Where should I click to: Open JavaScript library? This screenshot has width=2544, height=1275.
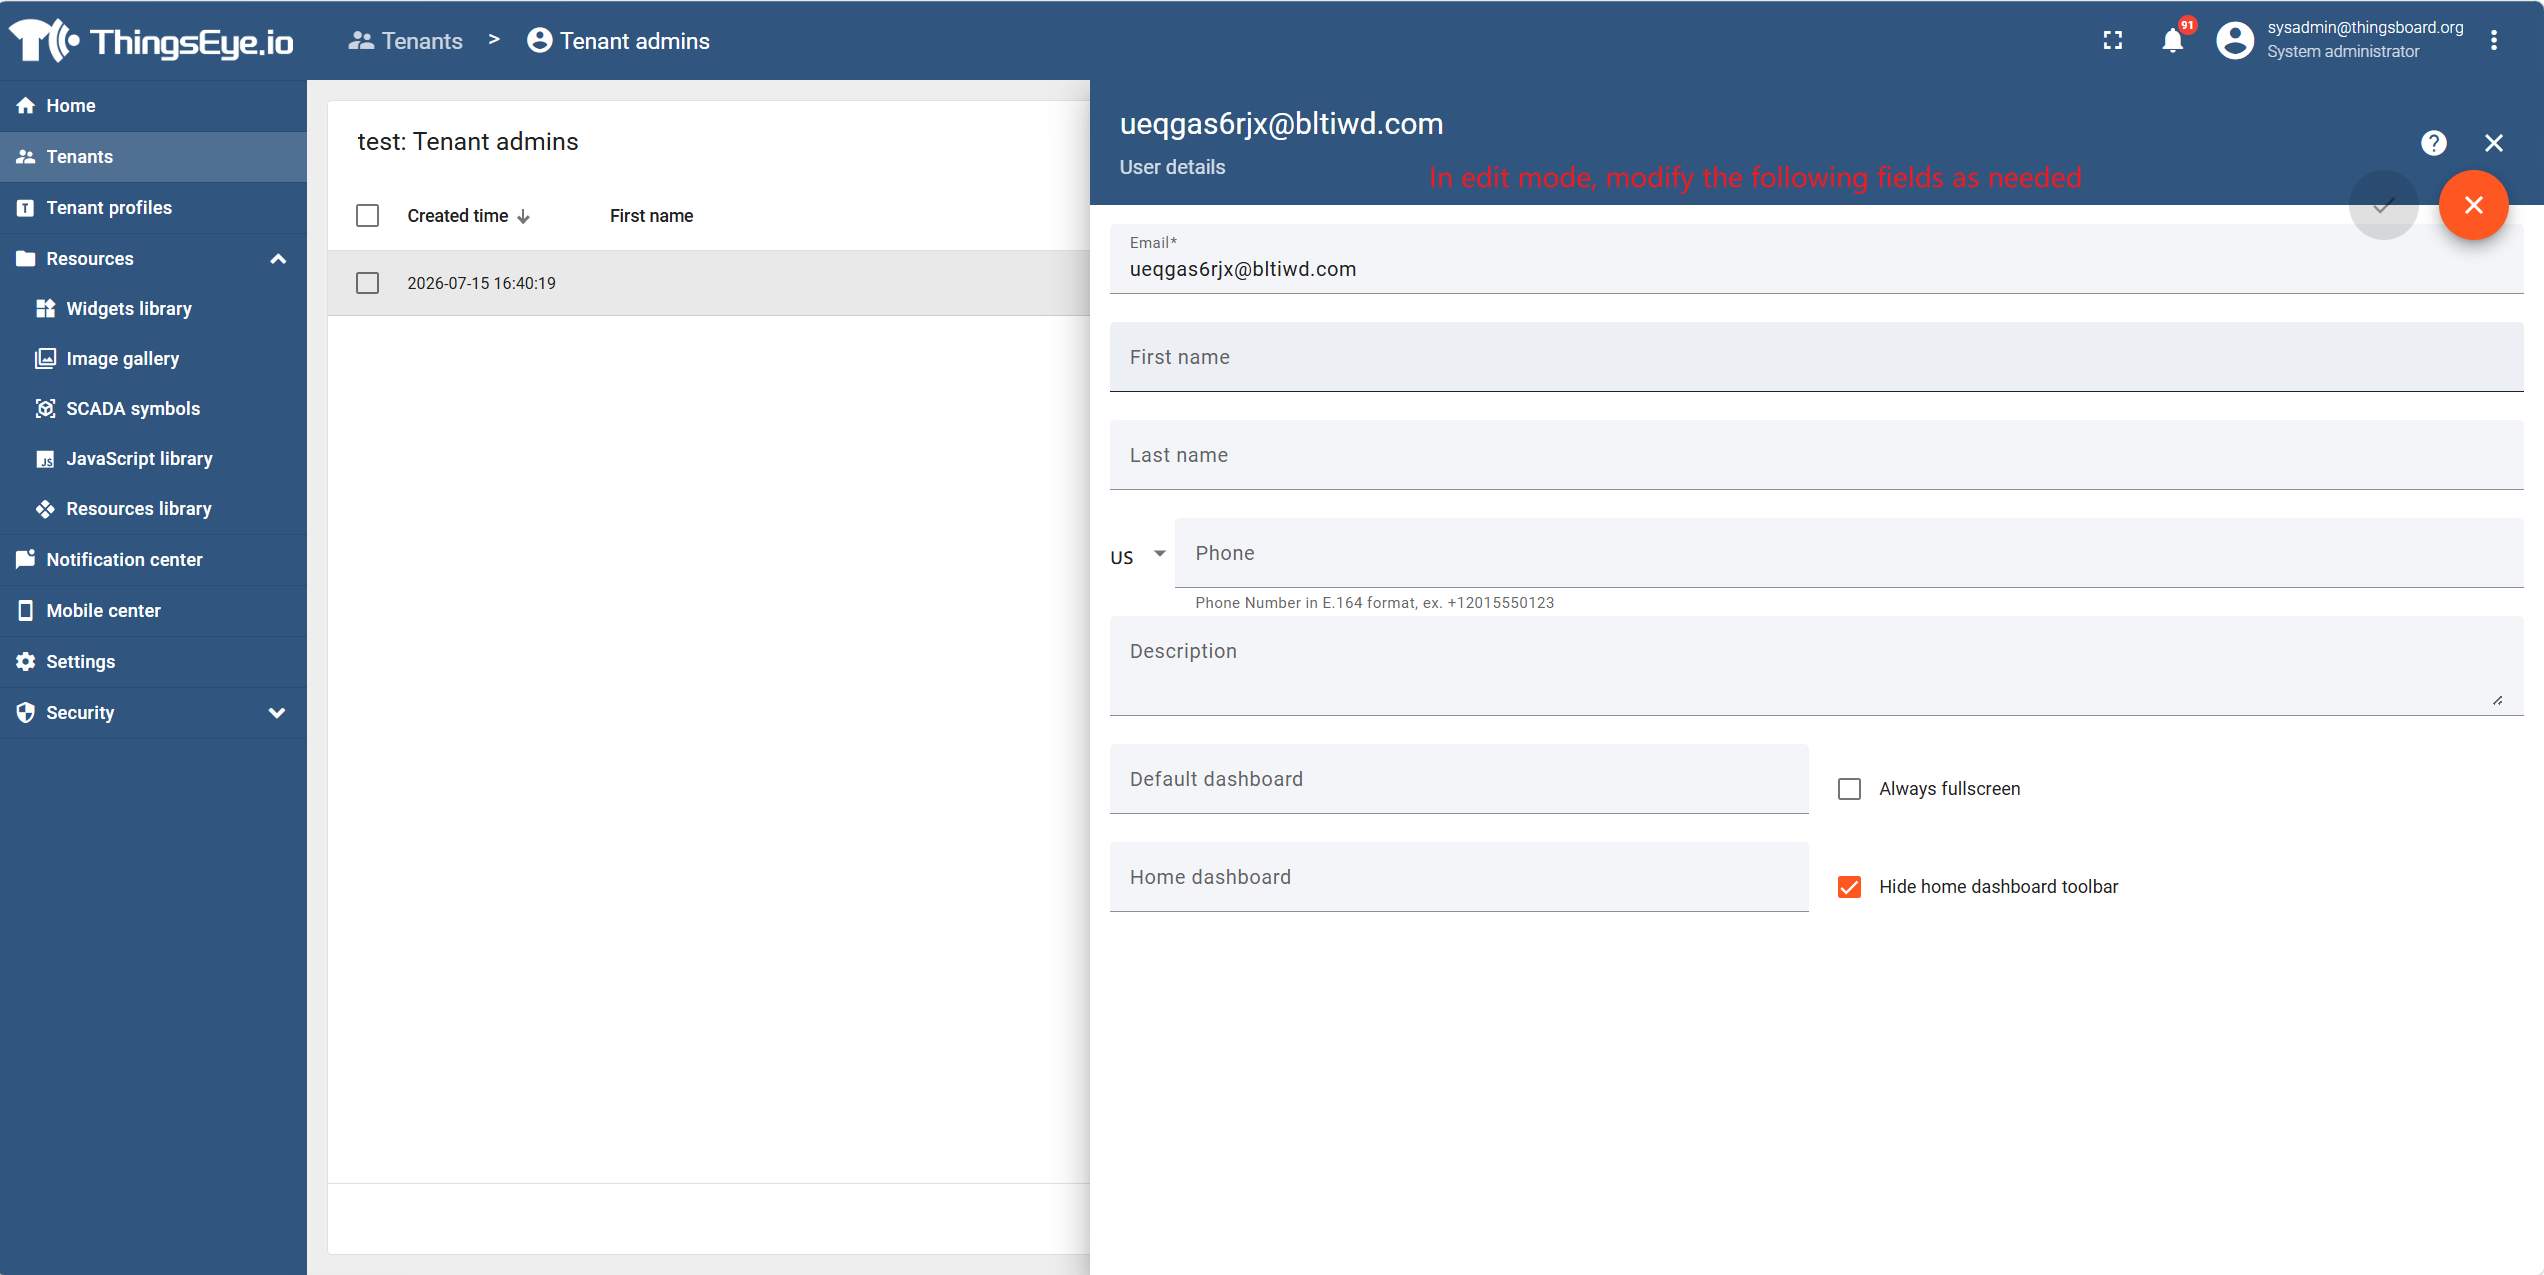click(153, 459)
